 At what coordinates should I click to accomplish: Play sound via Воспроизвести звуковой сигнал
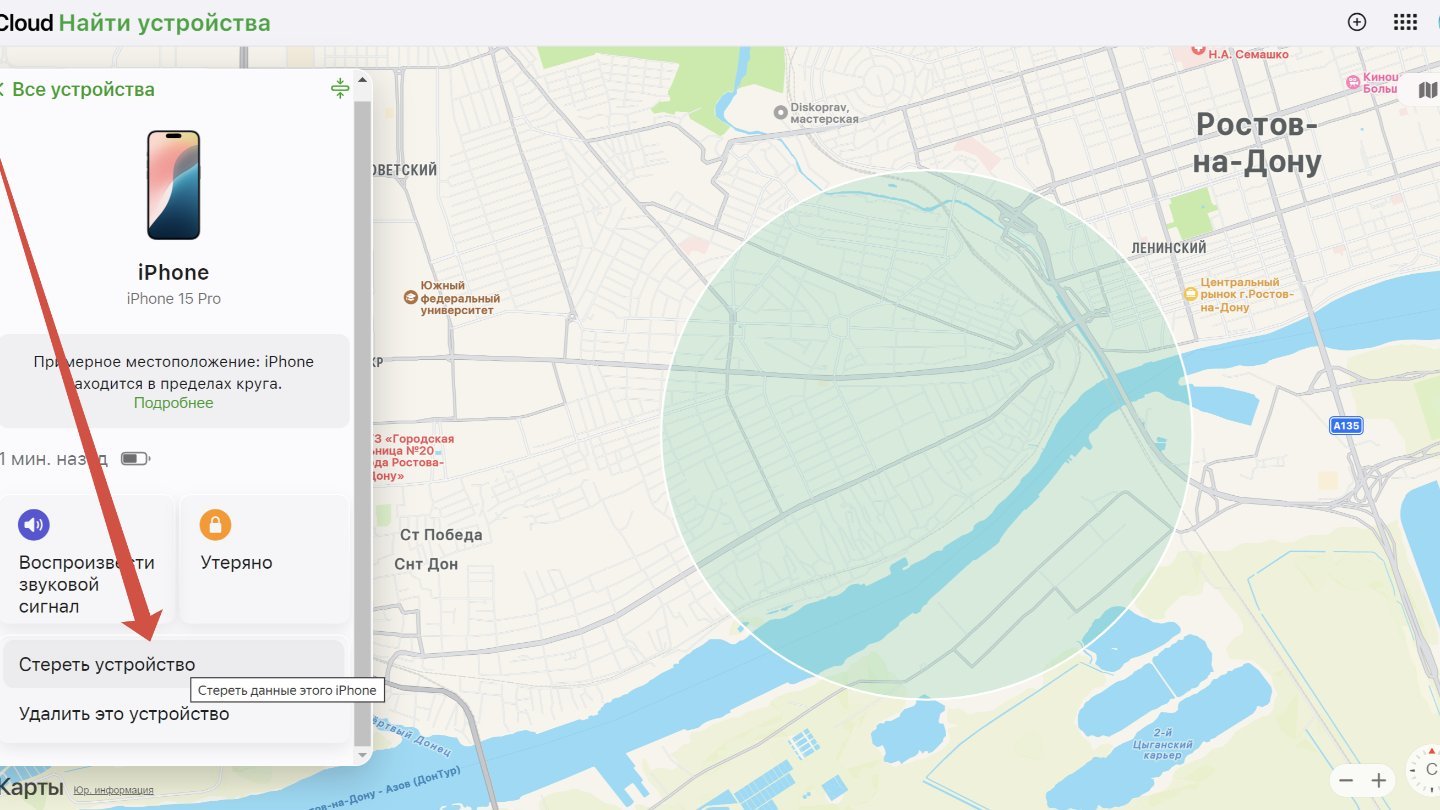[x=87, y=558]
